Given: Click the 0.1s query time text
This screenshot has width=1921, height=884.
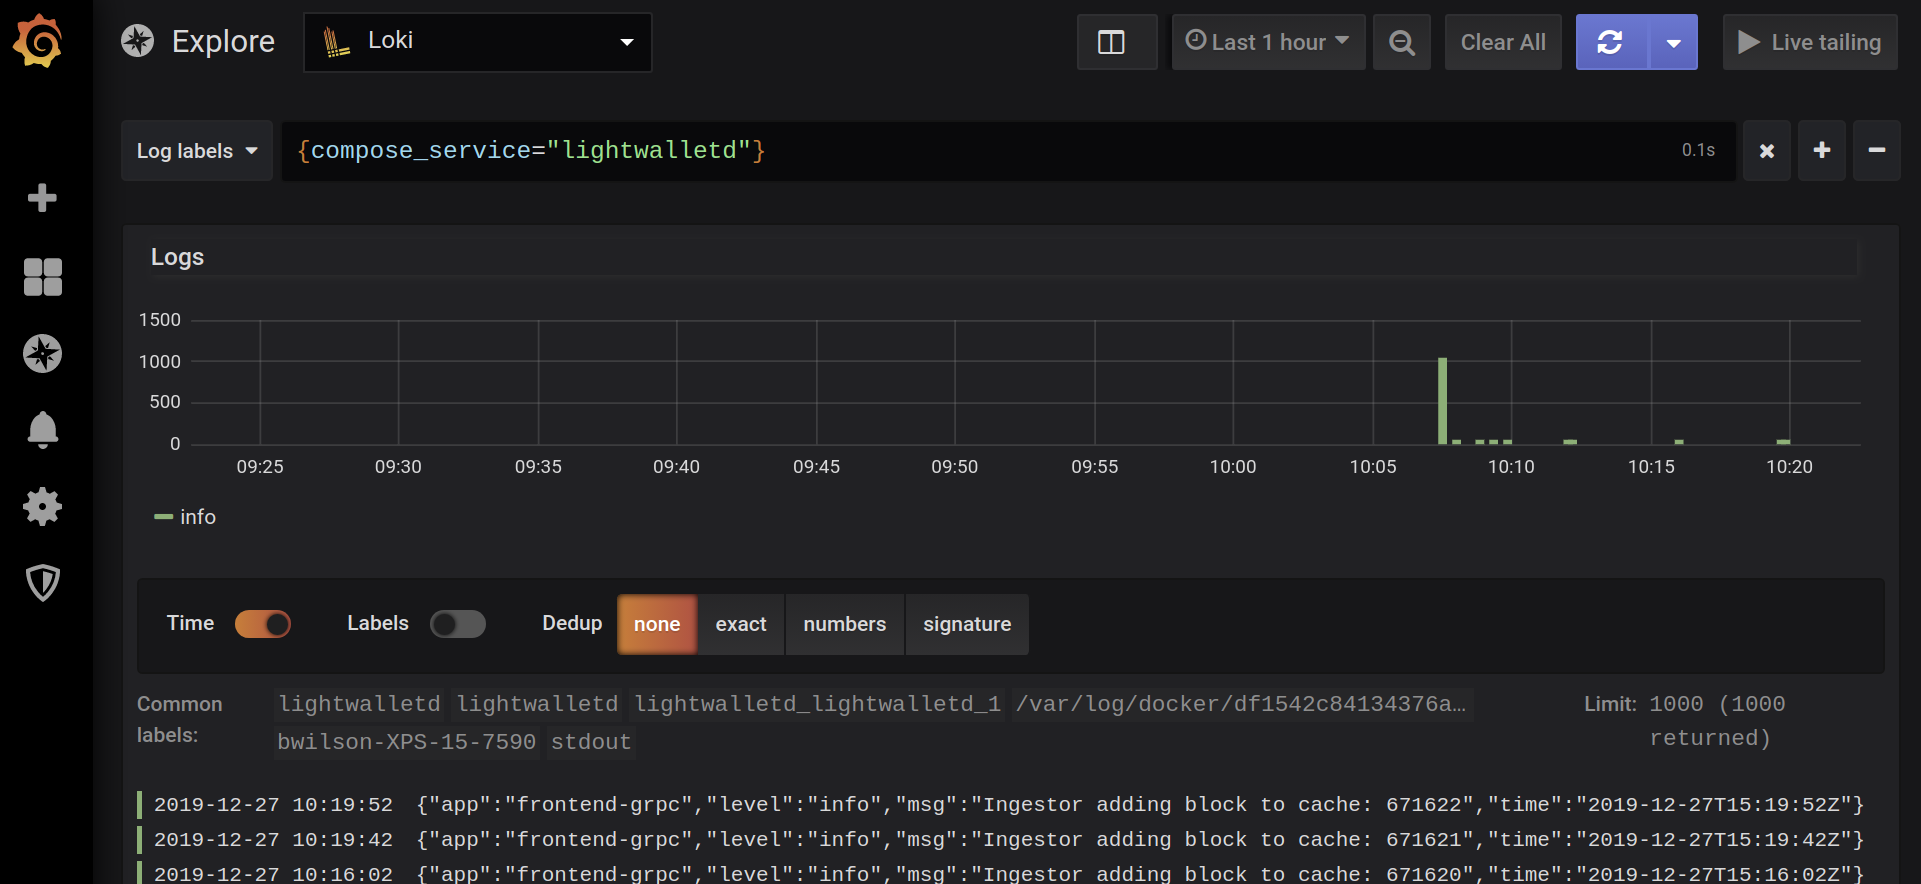Looking at the screenshot, I should [x=1698, y=150].
